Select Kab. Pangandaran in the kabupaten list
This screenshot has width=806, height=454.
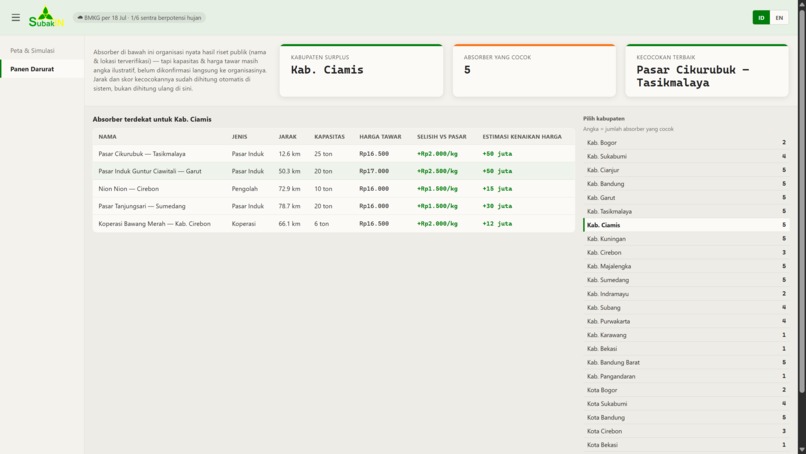click(x=686, y=376)
